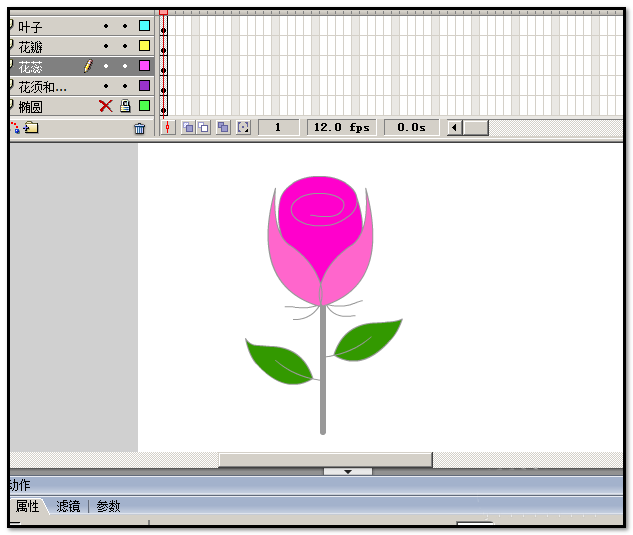Select frame 1 keyframe of 花须和... layer
The width and height of the screenshot is (633, 535).
click(163, 86)
